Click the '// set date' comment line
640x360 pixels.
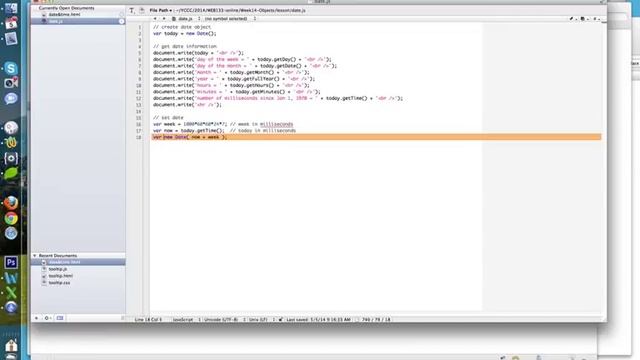pos(168,118)
